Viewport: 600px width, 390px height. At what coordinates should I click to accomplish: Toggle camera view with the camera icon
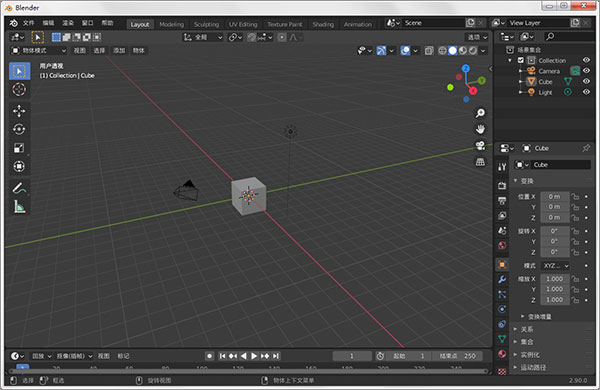click(x=480, y=145)
